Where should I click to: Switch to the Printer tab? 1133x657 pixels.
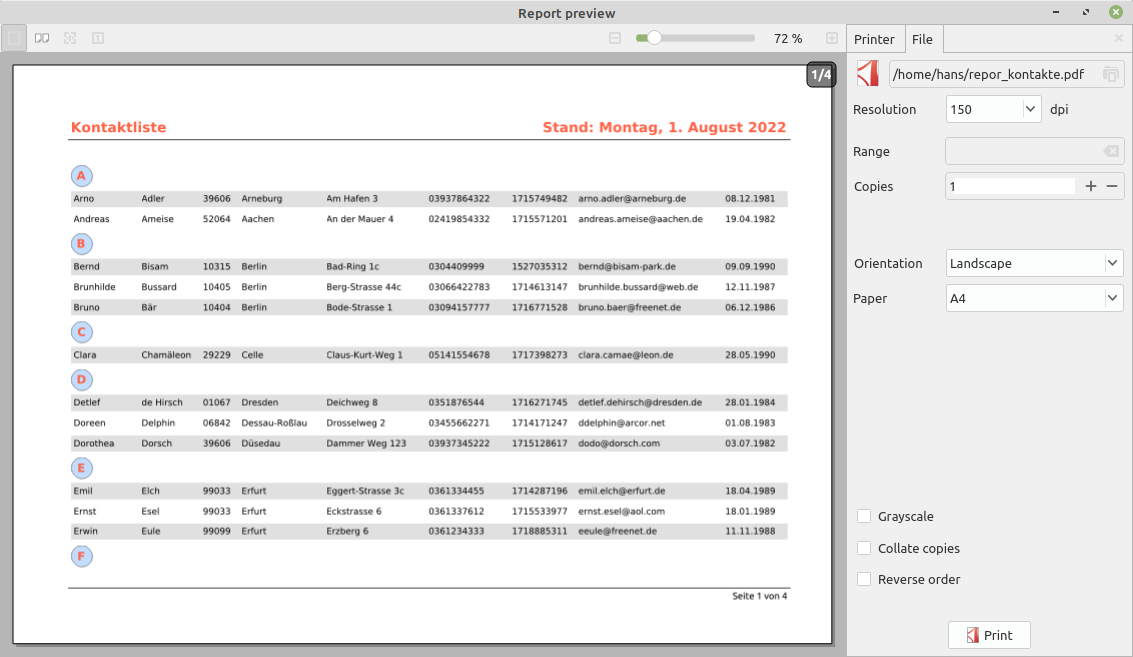tap(874, 39)
